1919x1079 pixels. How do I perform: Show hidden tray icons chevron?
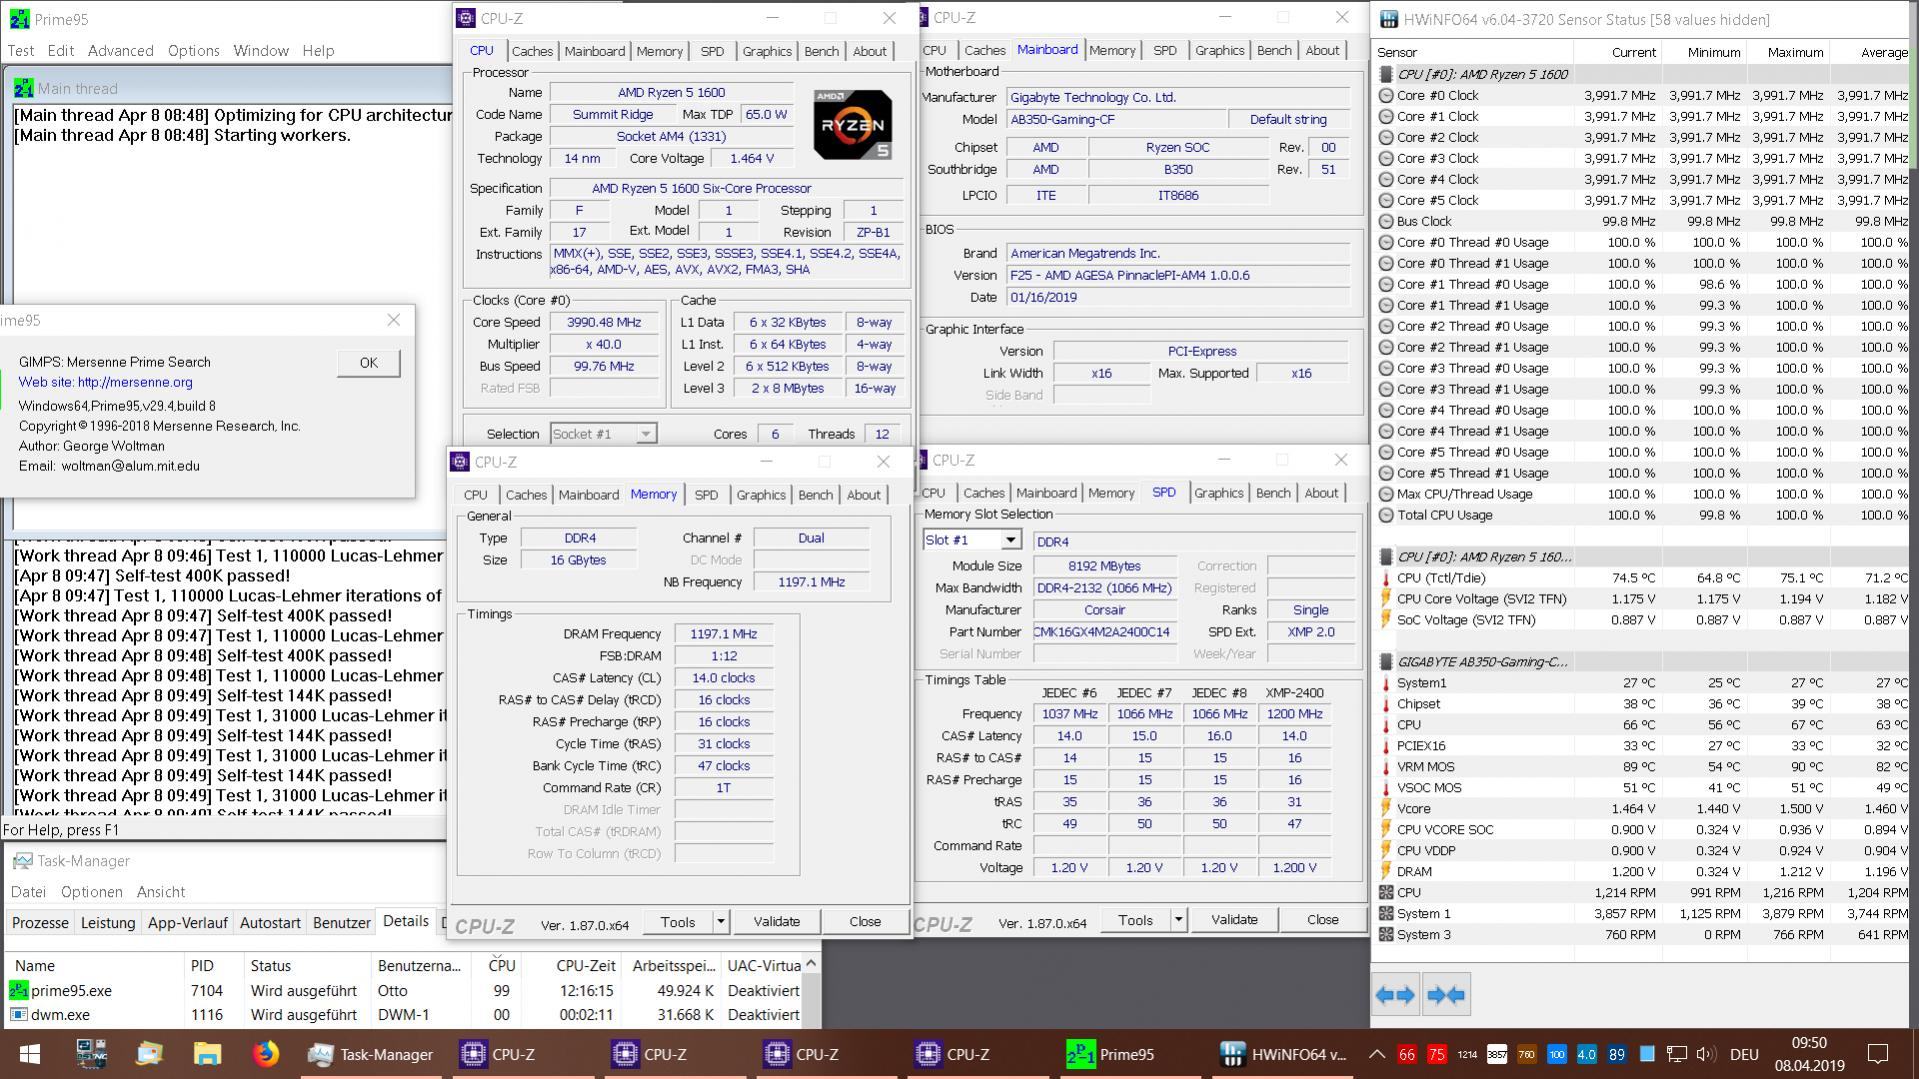[1376, 1054]
